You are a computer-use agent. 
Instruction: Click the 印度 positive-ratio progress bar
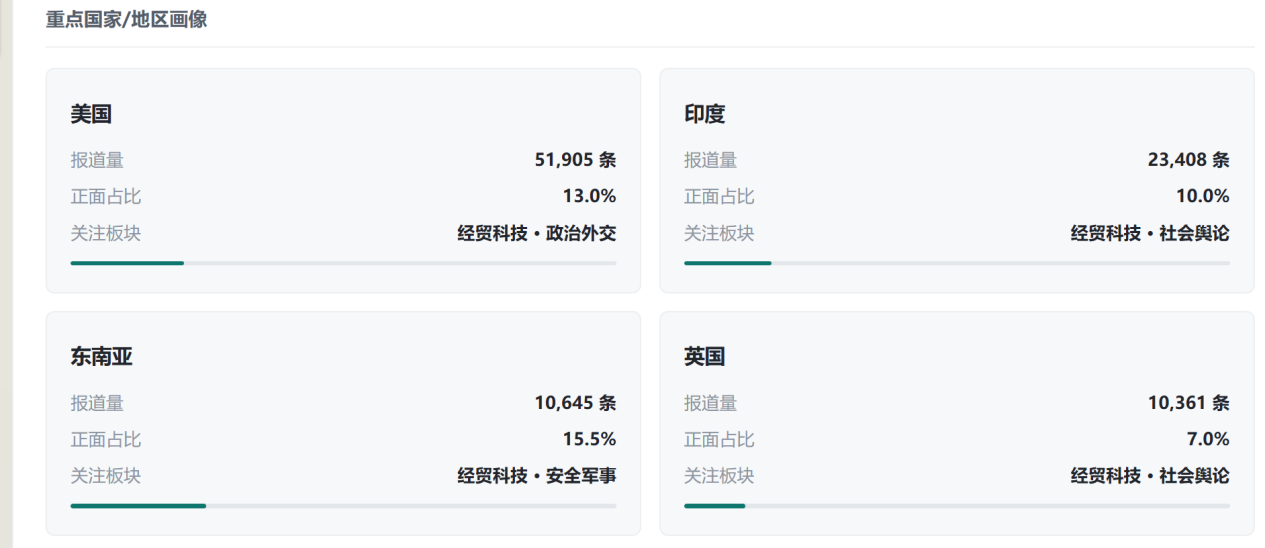(957, 263)
